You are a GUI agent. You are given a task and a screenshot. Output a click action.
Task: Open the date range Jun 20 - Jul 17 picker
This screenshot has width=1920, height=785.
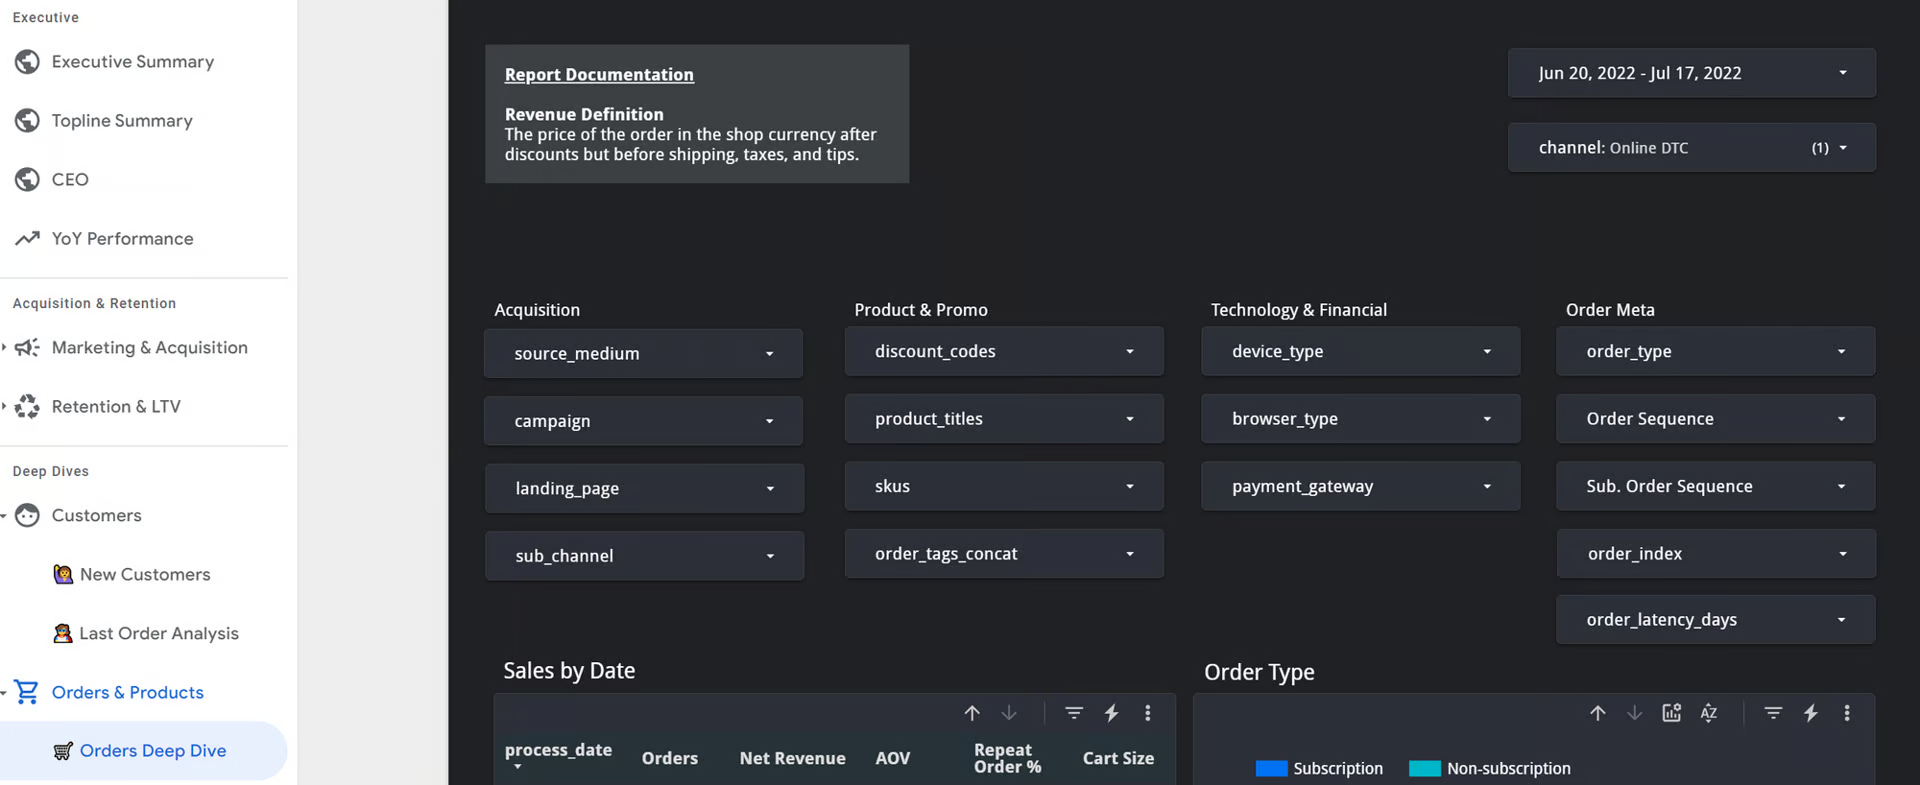[1691, 73]
